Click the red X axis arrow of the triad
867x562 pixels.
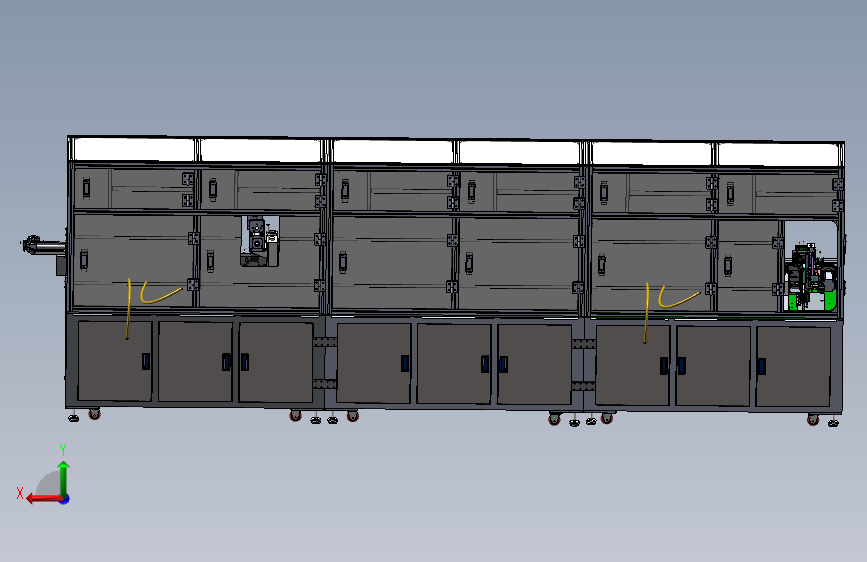45,499
